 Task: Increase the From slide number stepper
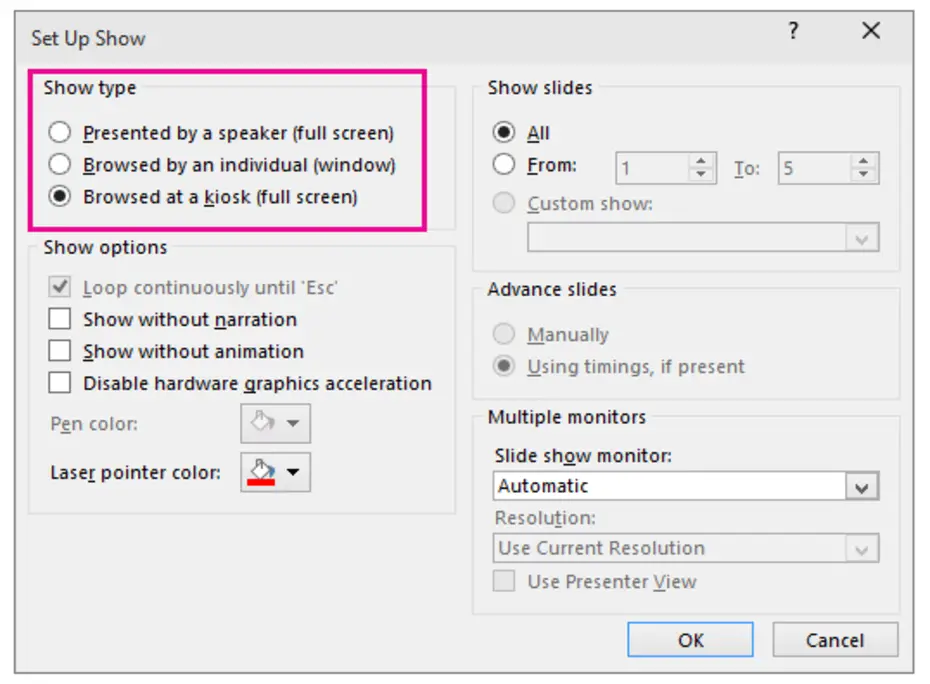(700, 162)
